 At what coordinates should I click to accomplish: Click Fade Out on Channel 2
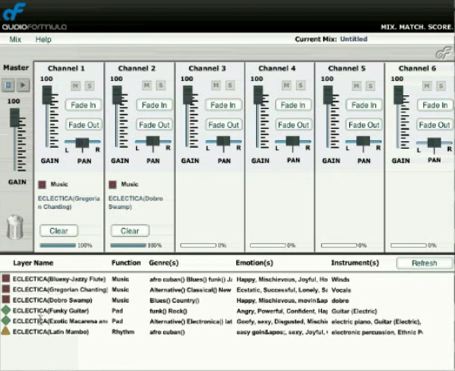(154, 125)
